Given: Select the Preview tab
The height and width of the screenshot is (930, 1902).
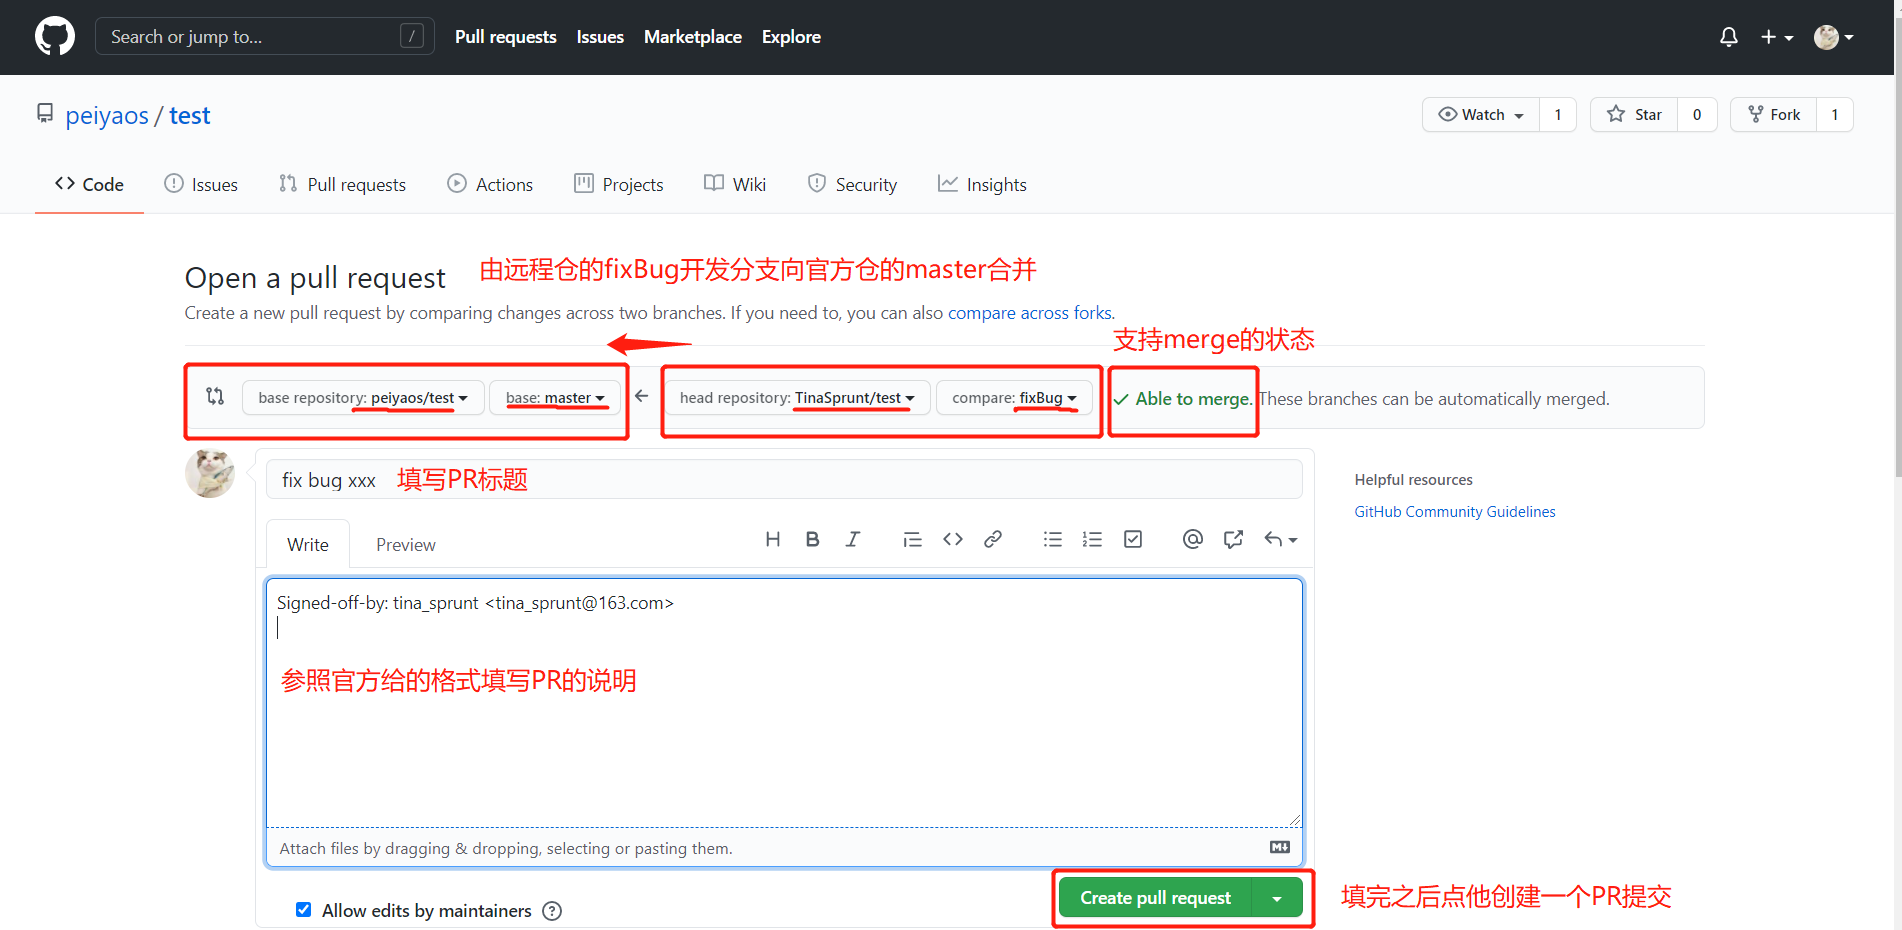Looking at the screenshot, I should 406,544.
